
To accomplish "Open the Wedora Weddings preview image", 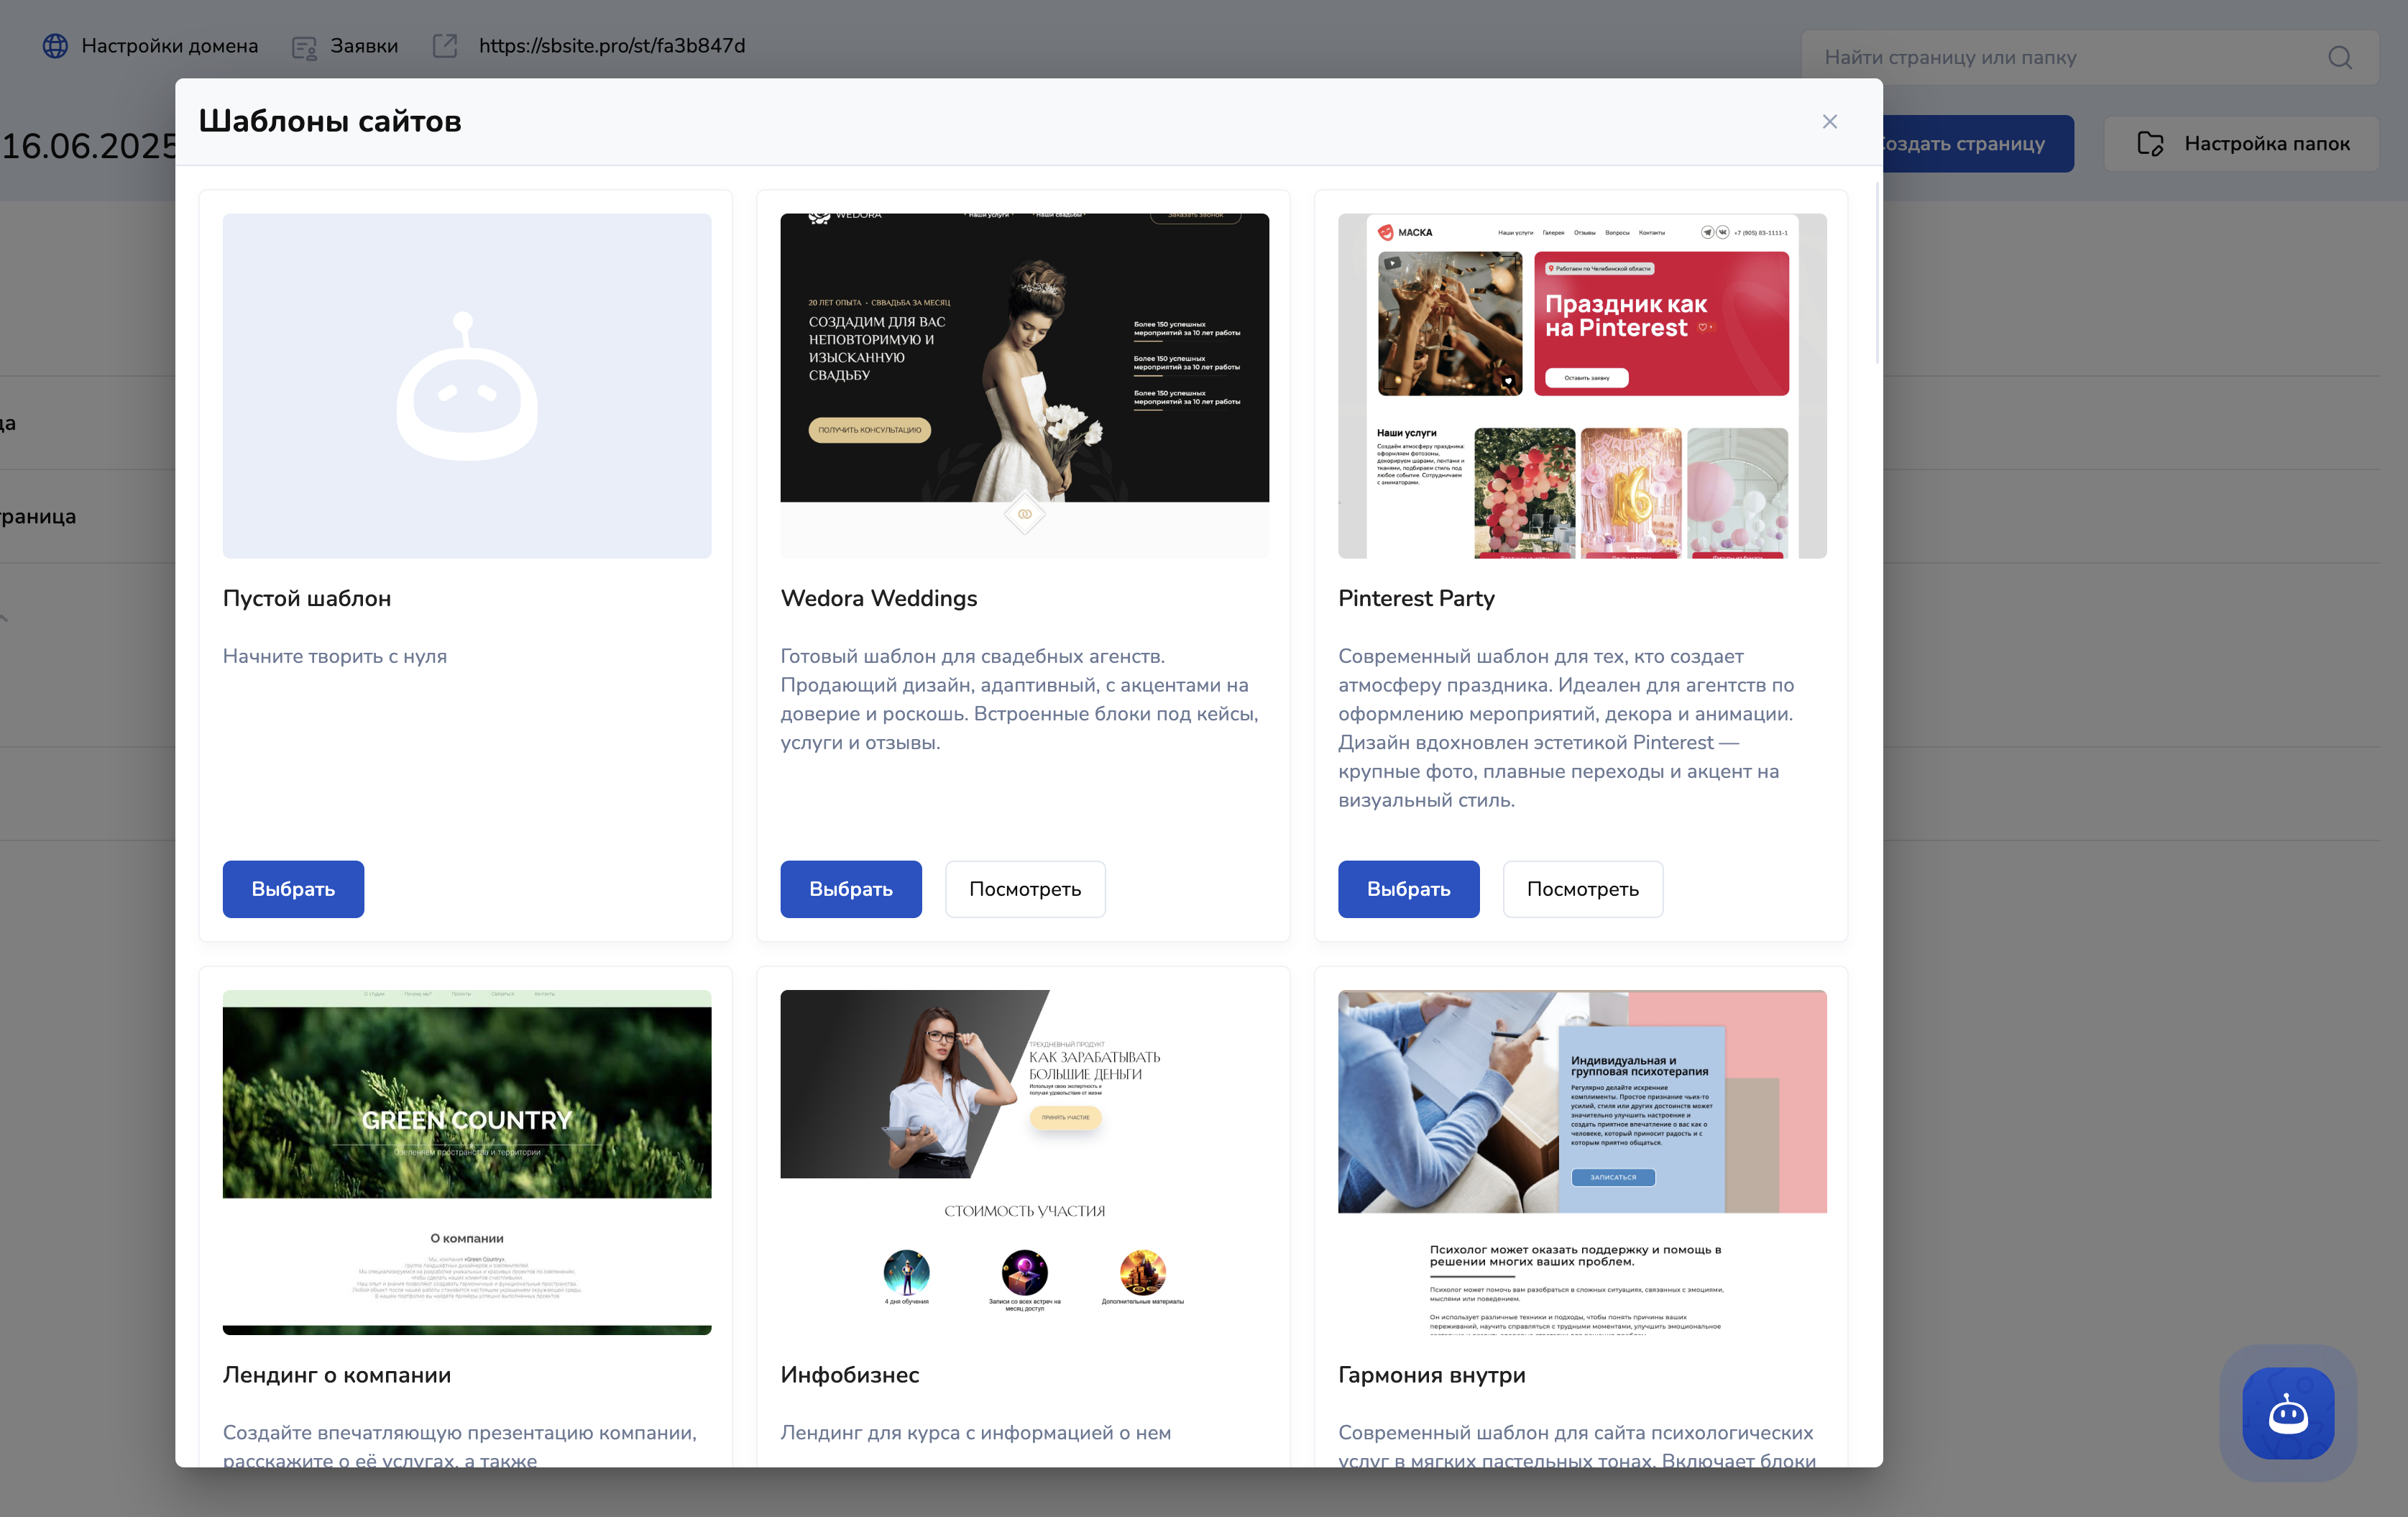I will 1025,386.
